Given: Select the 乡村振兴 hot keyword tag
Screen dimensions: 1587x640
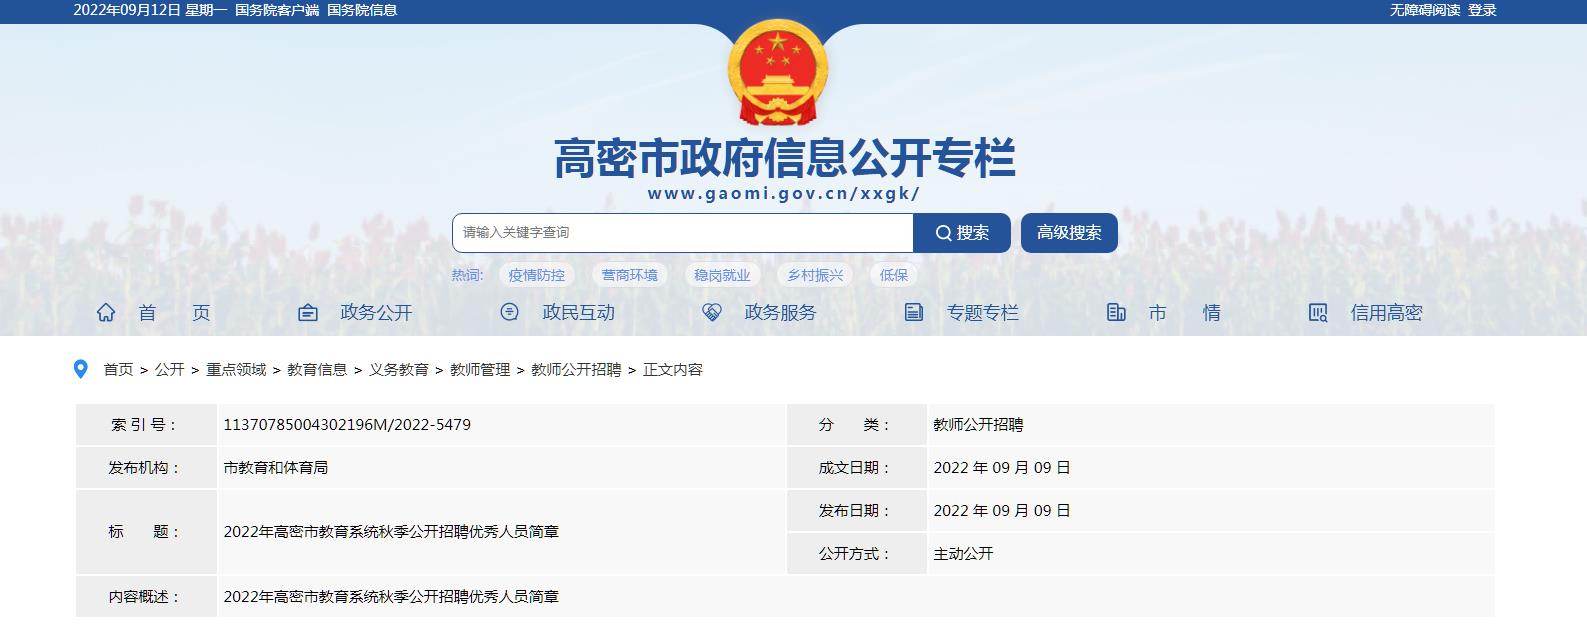Looking at the screenshot, I should coord(815,275).
